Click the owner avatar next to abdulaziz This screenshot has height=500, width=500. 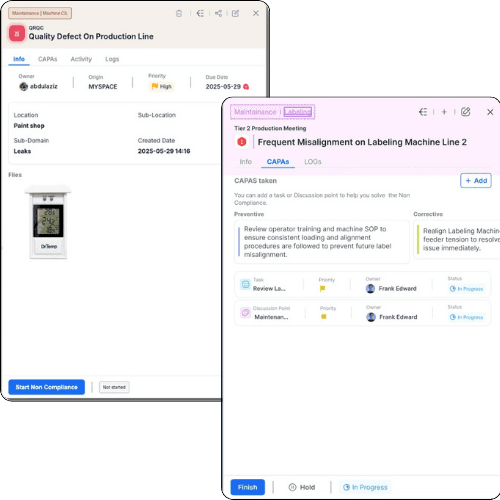coord(23,87)
